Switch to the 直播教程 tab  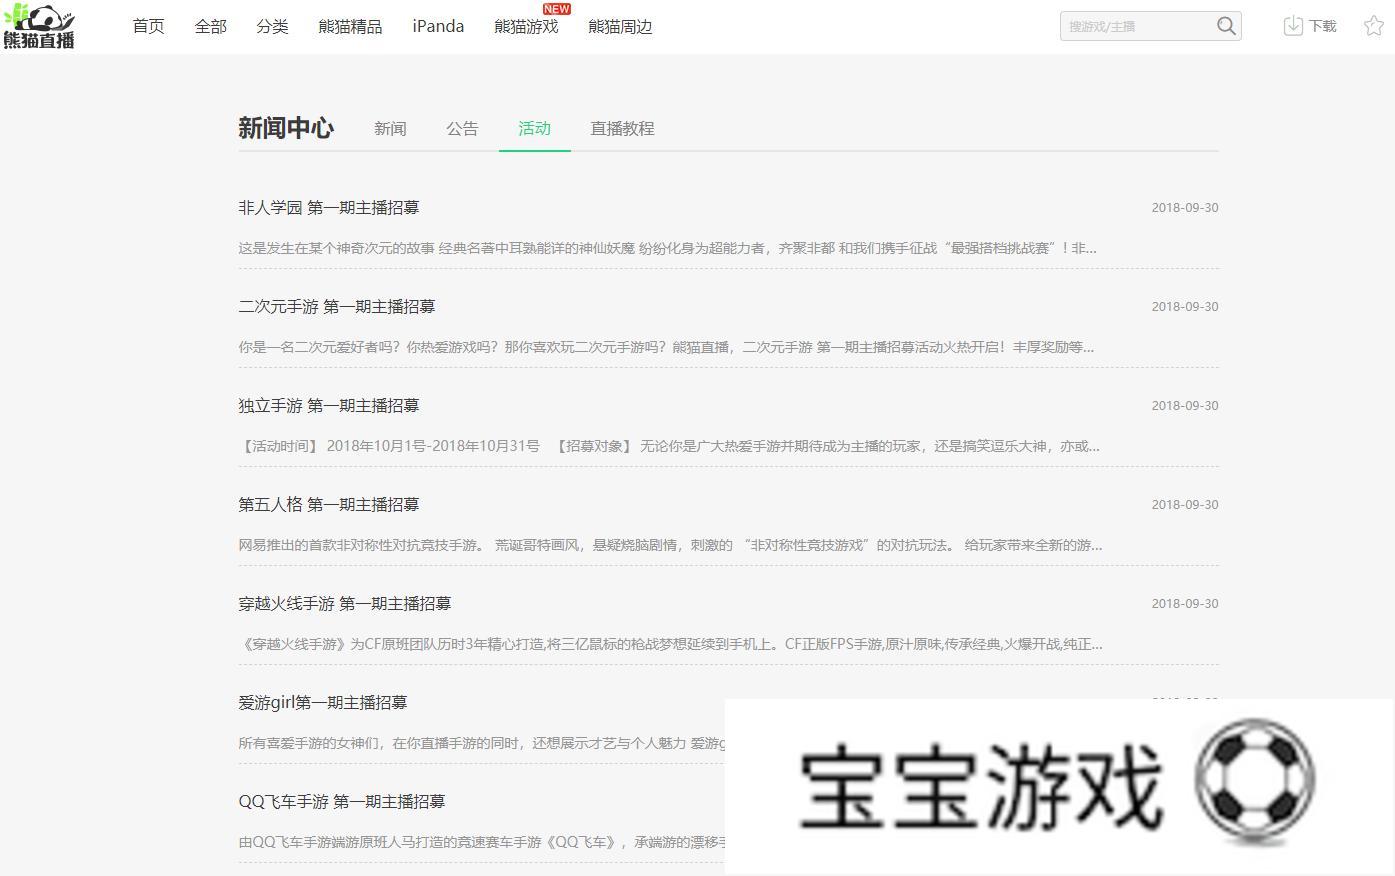click(x=622, y=128)
